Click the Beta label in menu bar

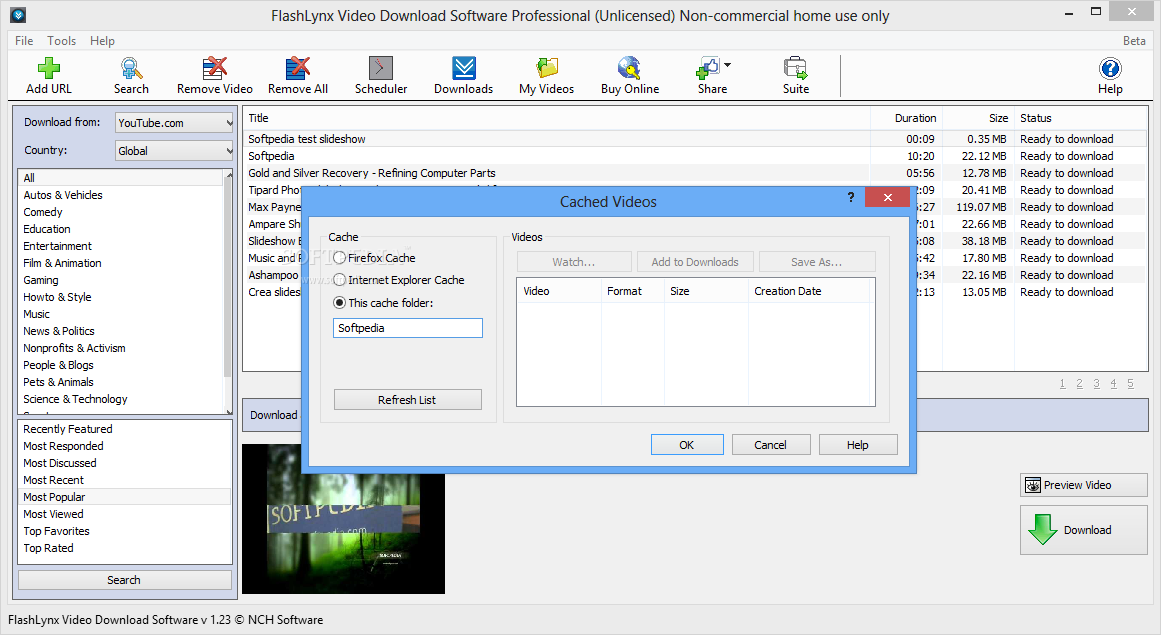tap(1134, 41)
